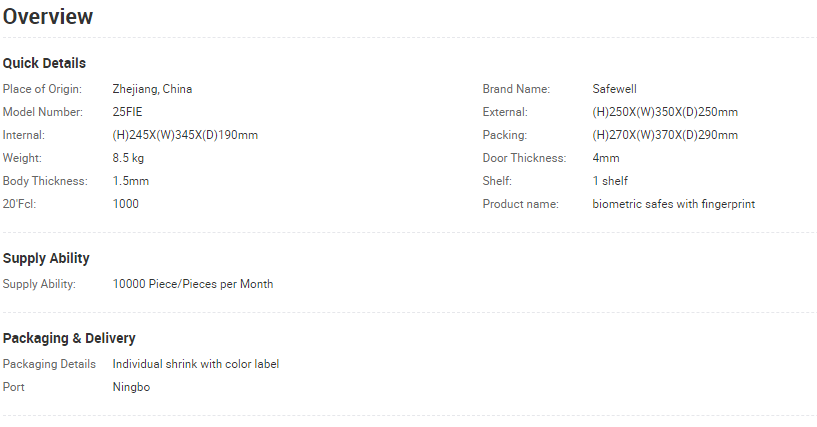Click the Overview heading

[x=48, y=17]
